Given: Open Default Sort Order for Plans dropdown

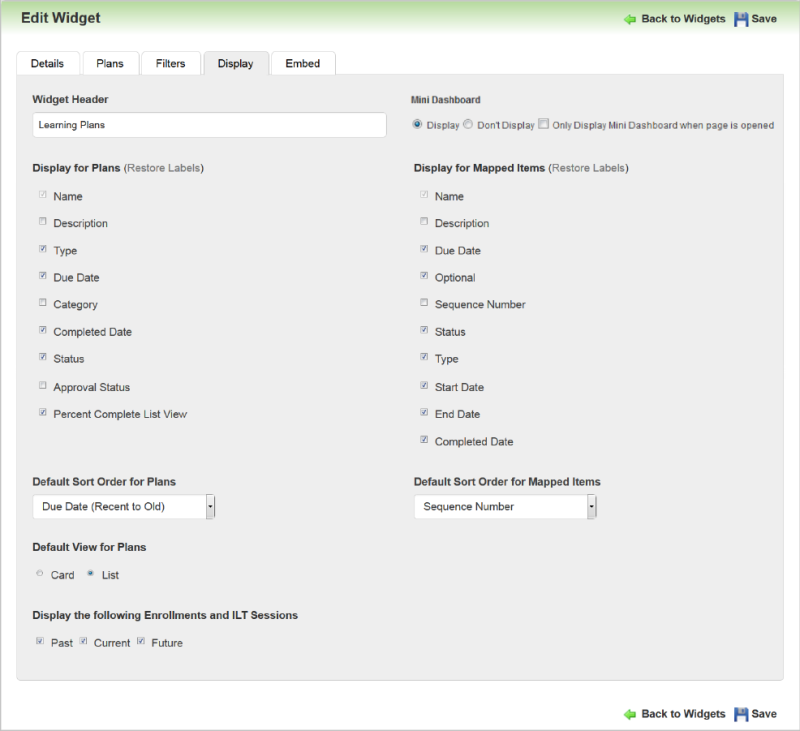Looking at the screenshot, I should [x=123, y=507].
